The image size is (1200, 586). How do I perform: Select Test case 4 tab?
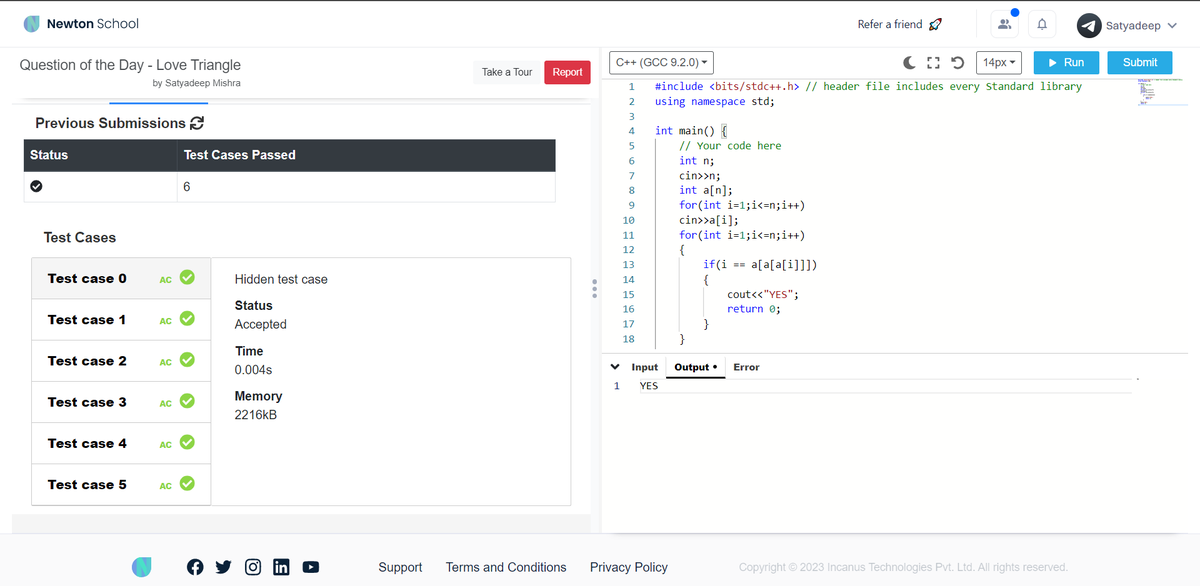click(x=122, y=443)
